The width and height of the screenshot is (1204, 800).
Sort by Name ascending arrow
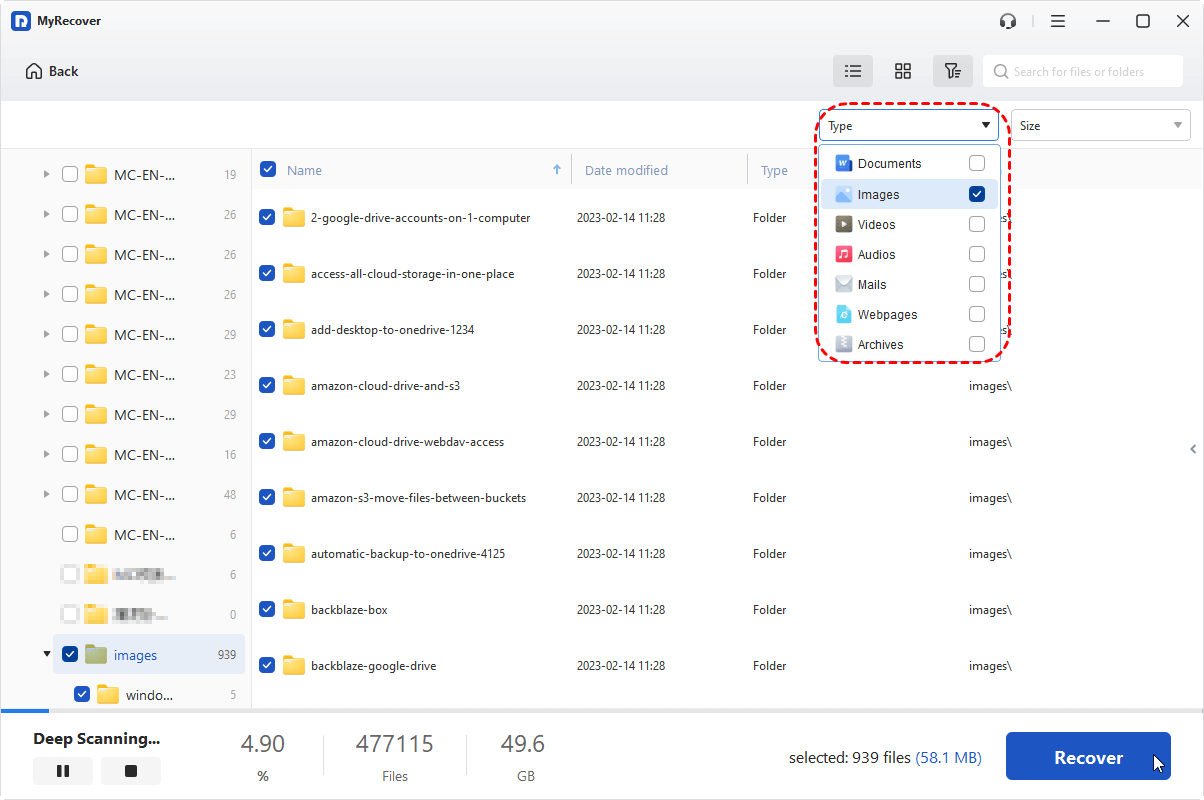(557, 170)
